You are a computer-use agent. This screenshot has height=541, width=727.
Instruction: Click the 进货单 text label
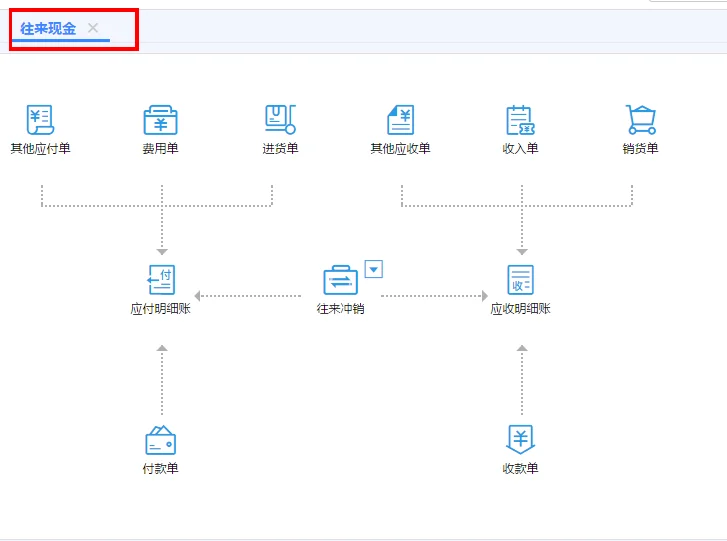[280, 148]
